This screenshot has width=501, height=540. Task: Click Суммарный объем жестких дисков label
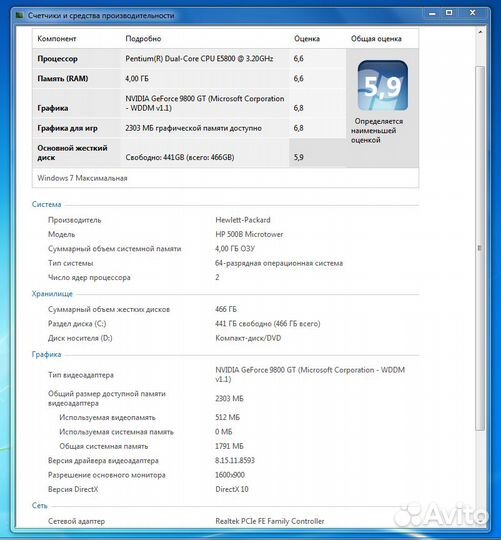pyautogui.click(x=109, y=309)
